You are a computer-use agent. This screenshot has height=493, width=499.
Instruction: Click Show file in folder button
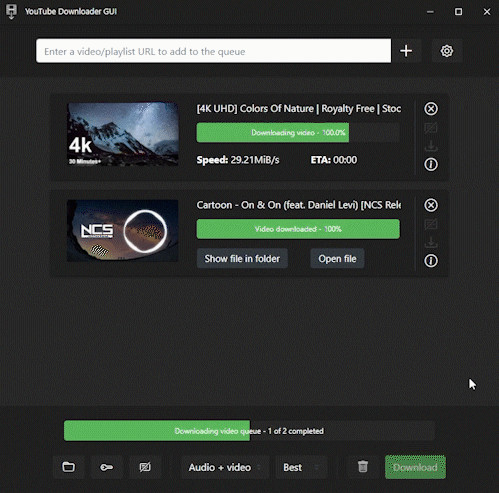[242, 259]
